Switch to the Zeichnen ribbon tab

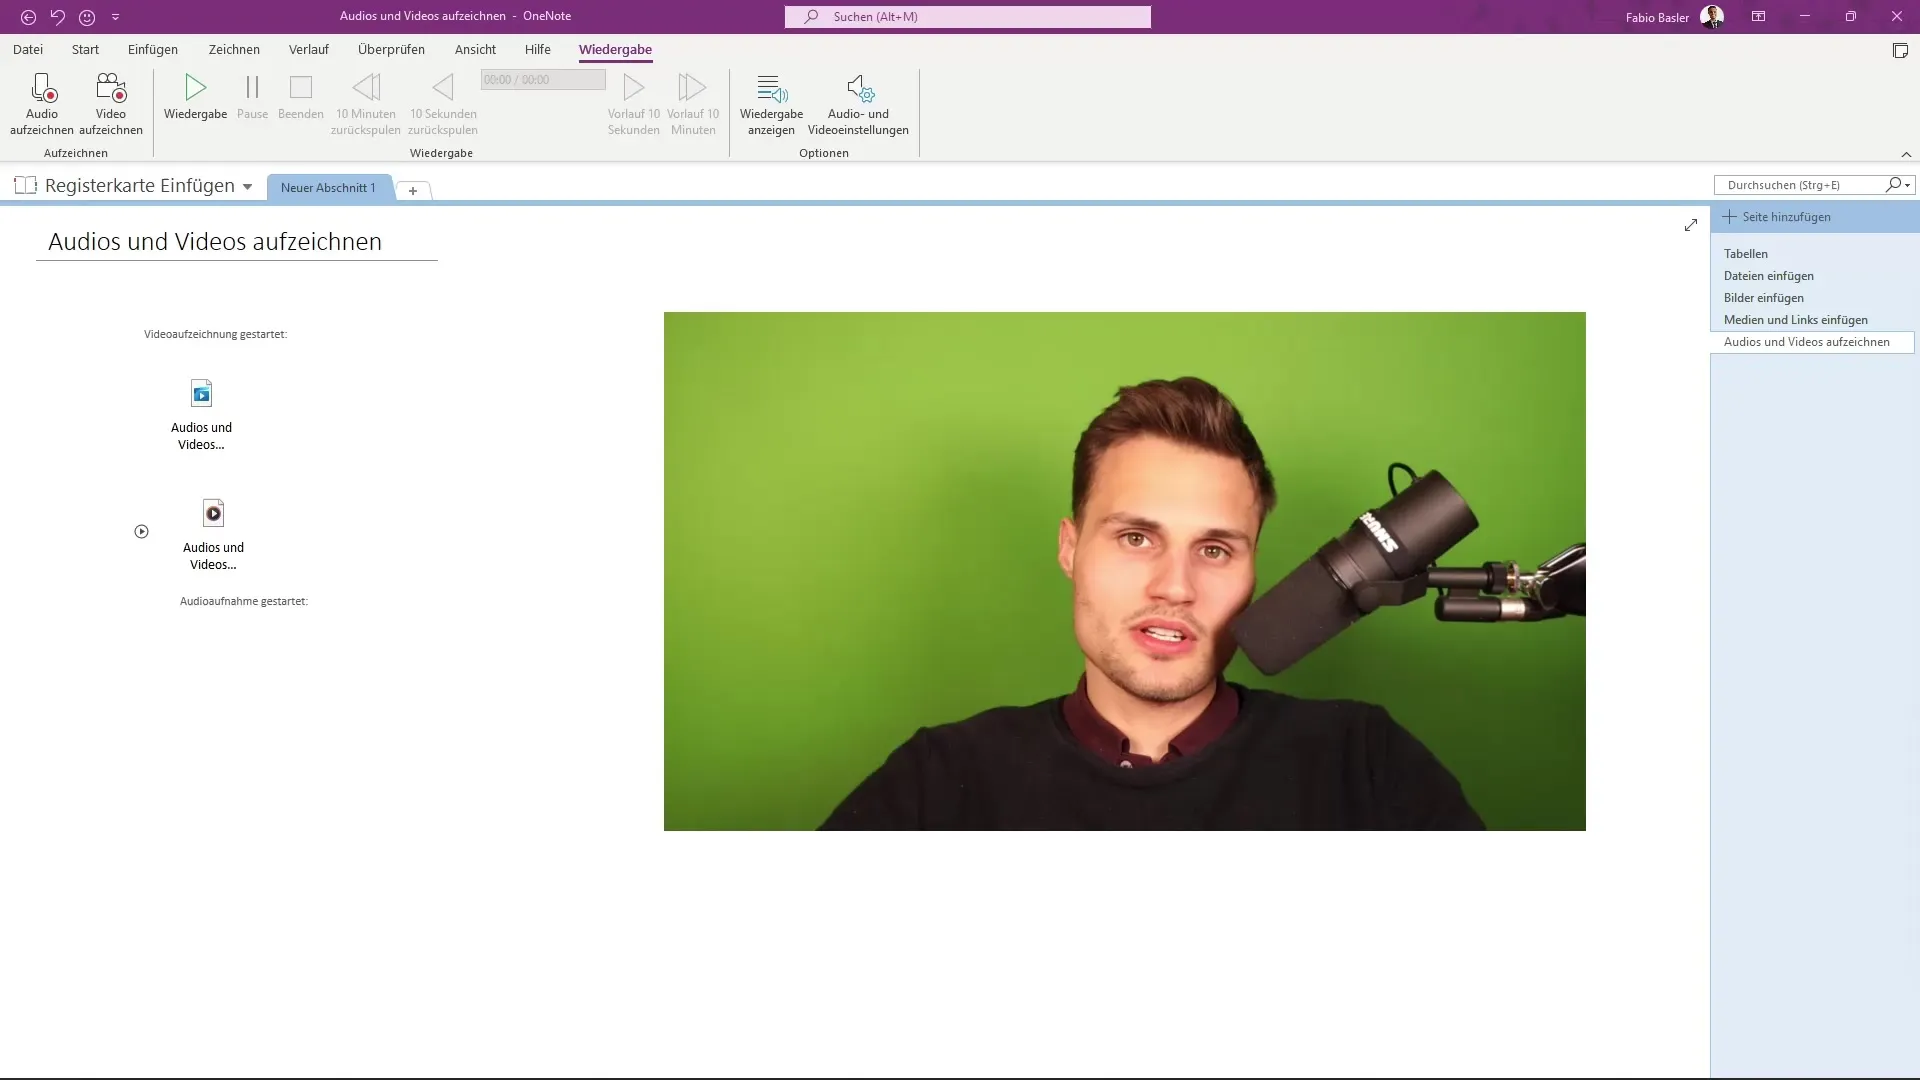234,49
